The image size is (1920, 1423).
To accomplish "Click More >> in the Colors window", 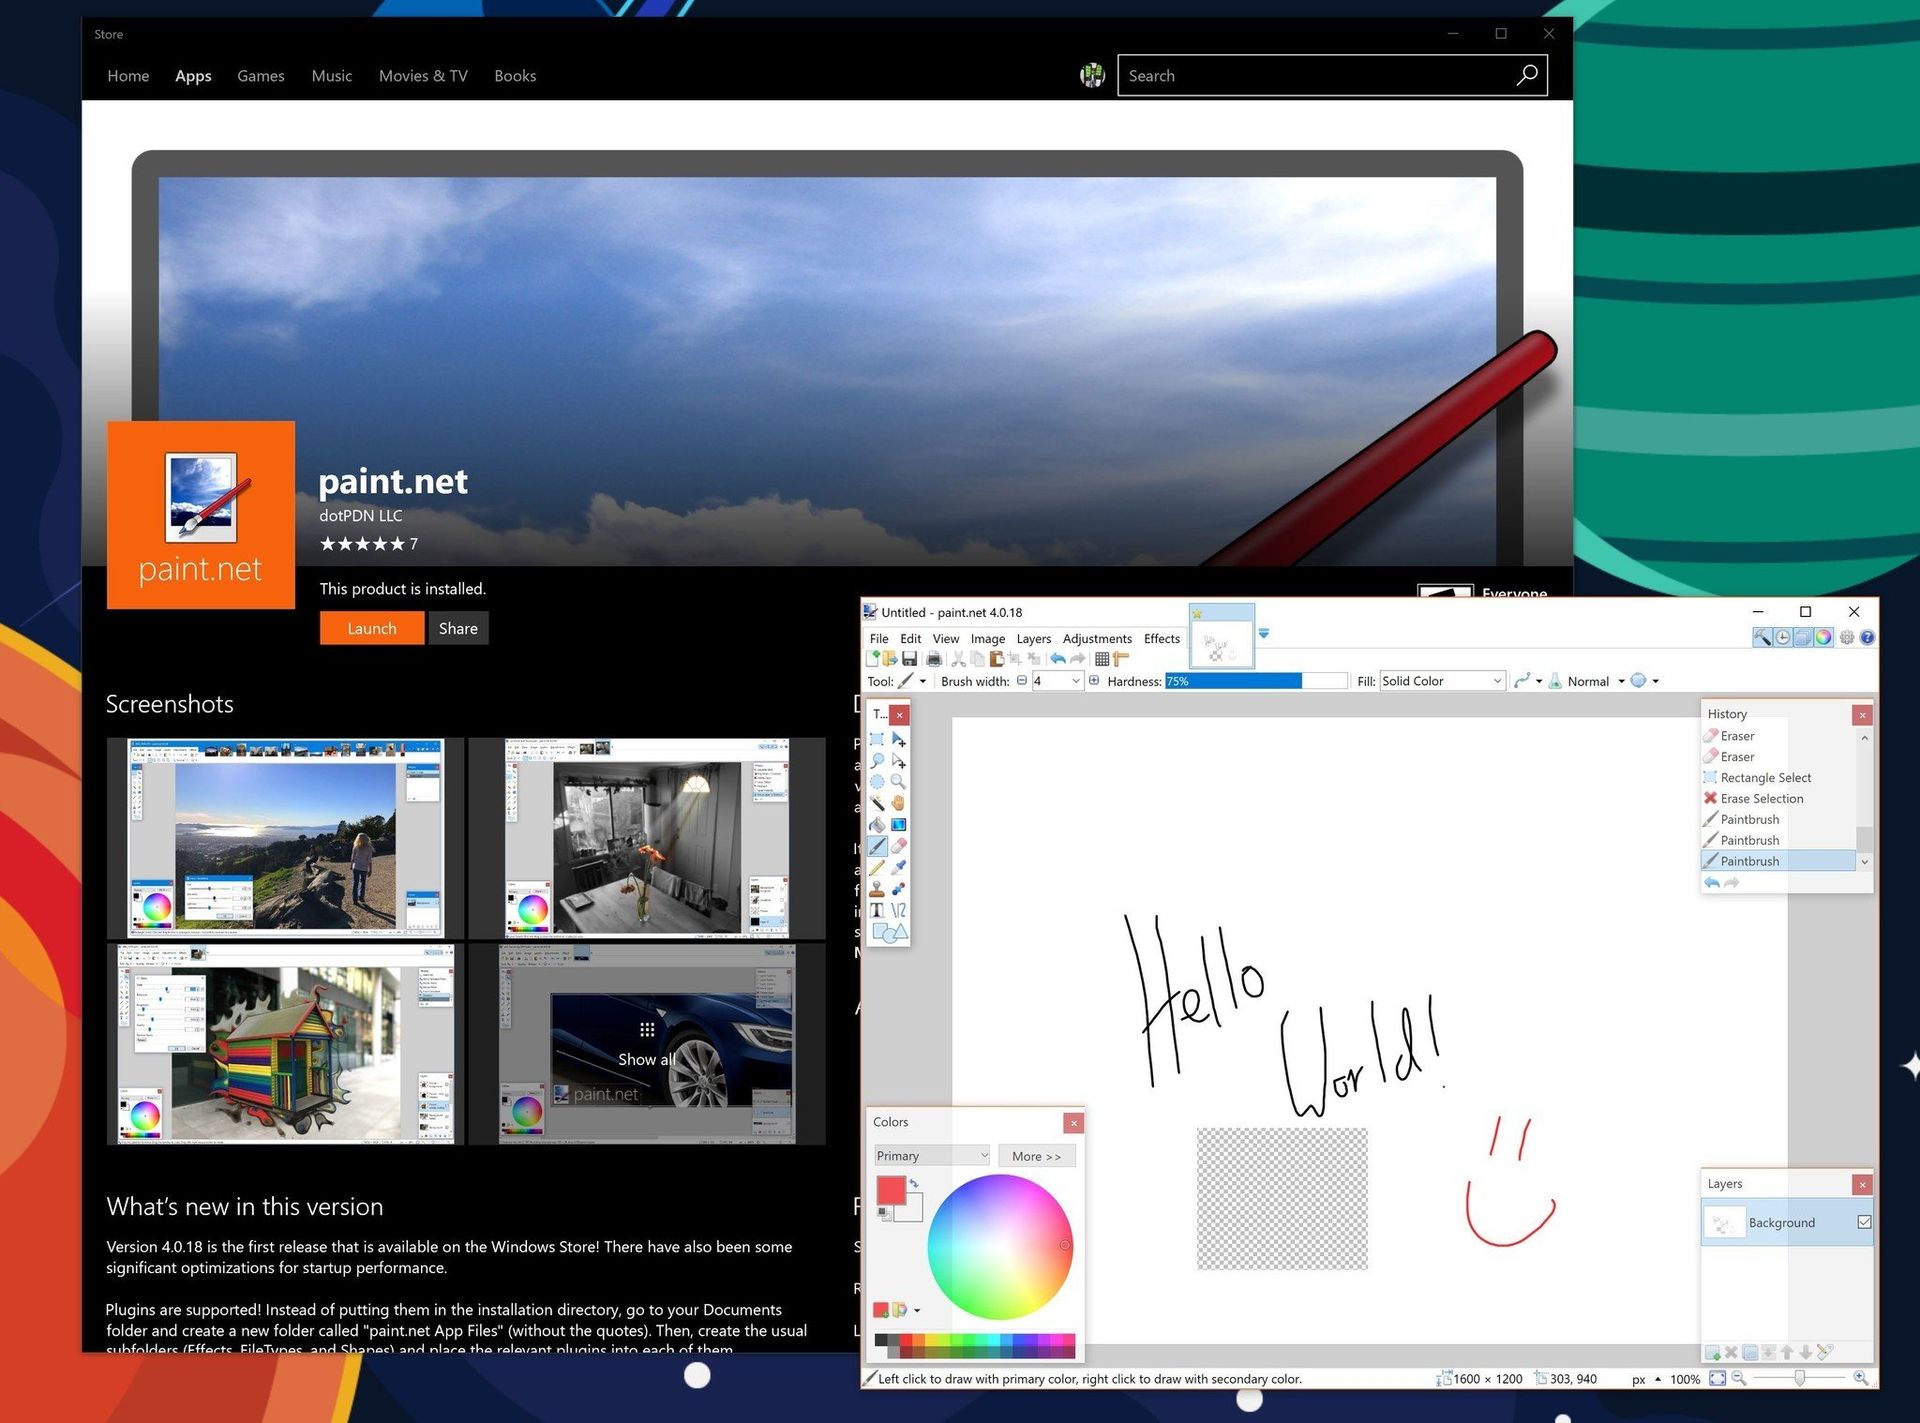I will [x=1037, y=1156].
